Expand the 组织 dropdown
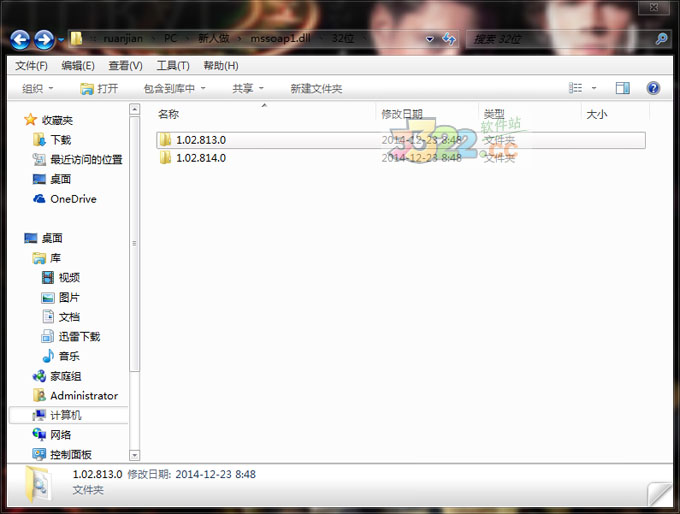 pyautogui.click(x=38, y=88)
